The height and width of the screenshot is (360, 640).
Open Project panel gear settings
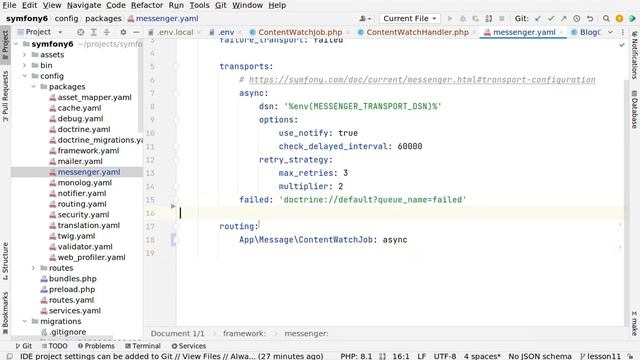click(x=123, y=32)
